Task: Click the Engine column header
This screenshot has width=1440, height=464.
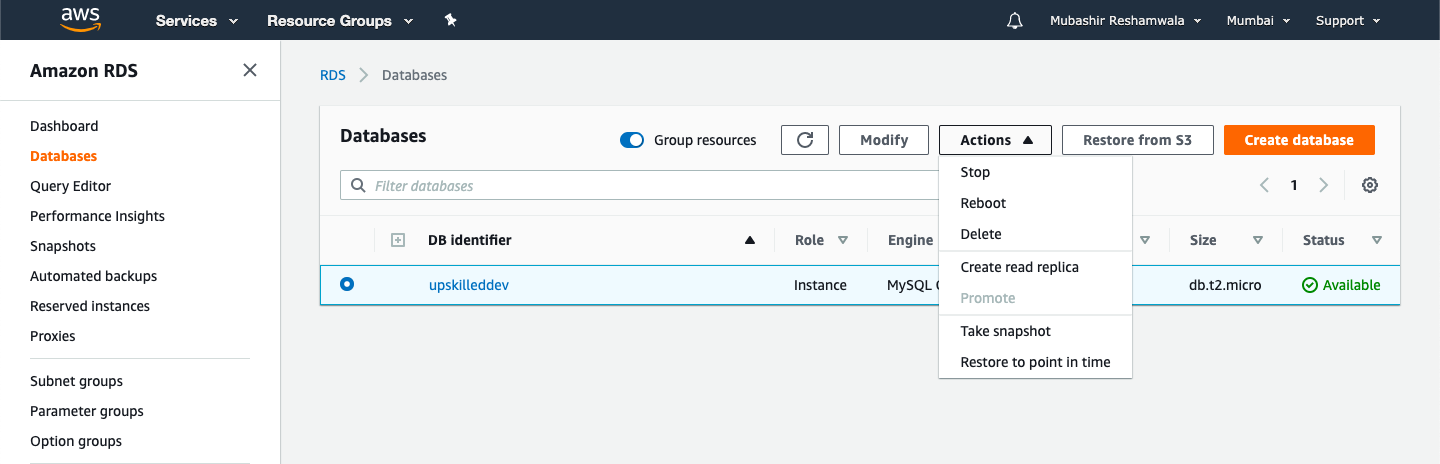Action: pyautogui.click(x=910, y=240)
